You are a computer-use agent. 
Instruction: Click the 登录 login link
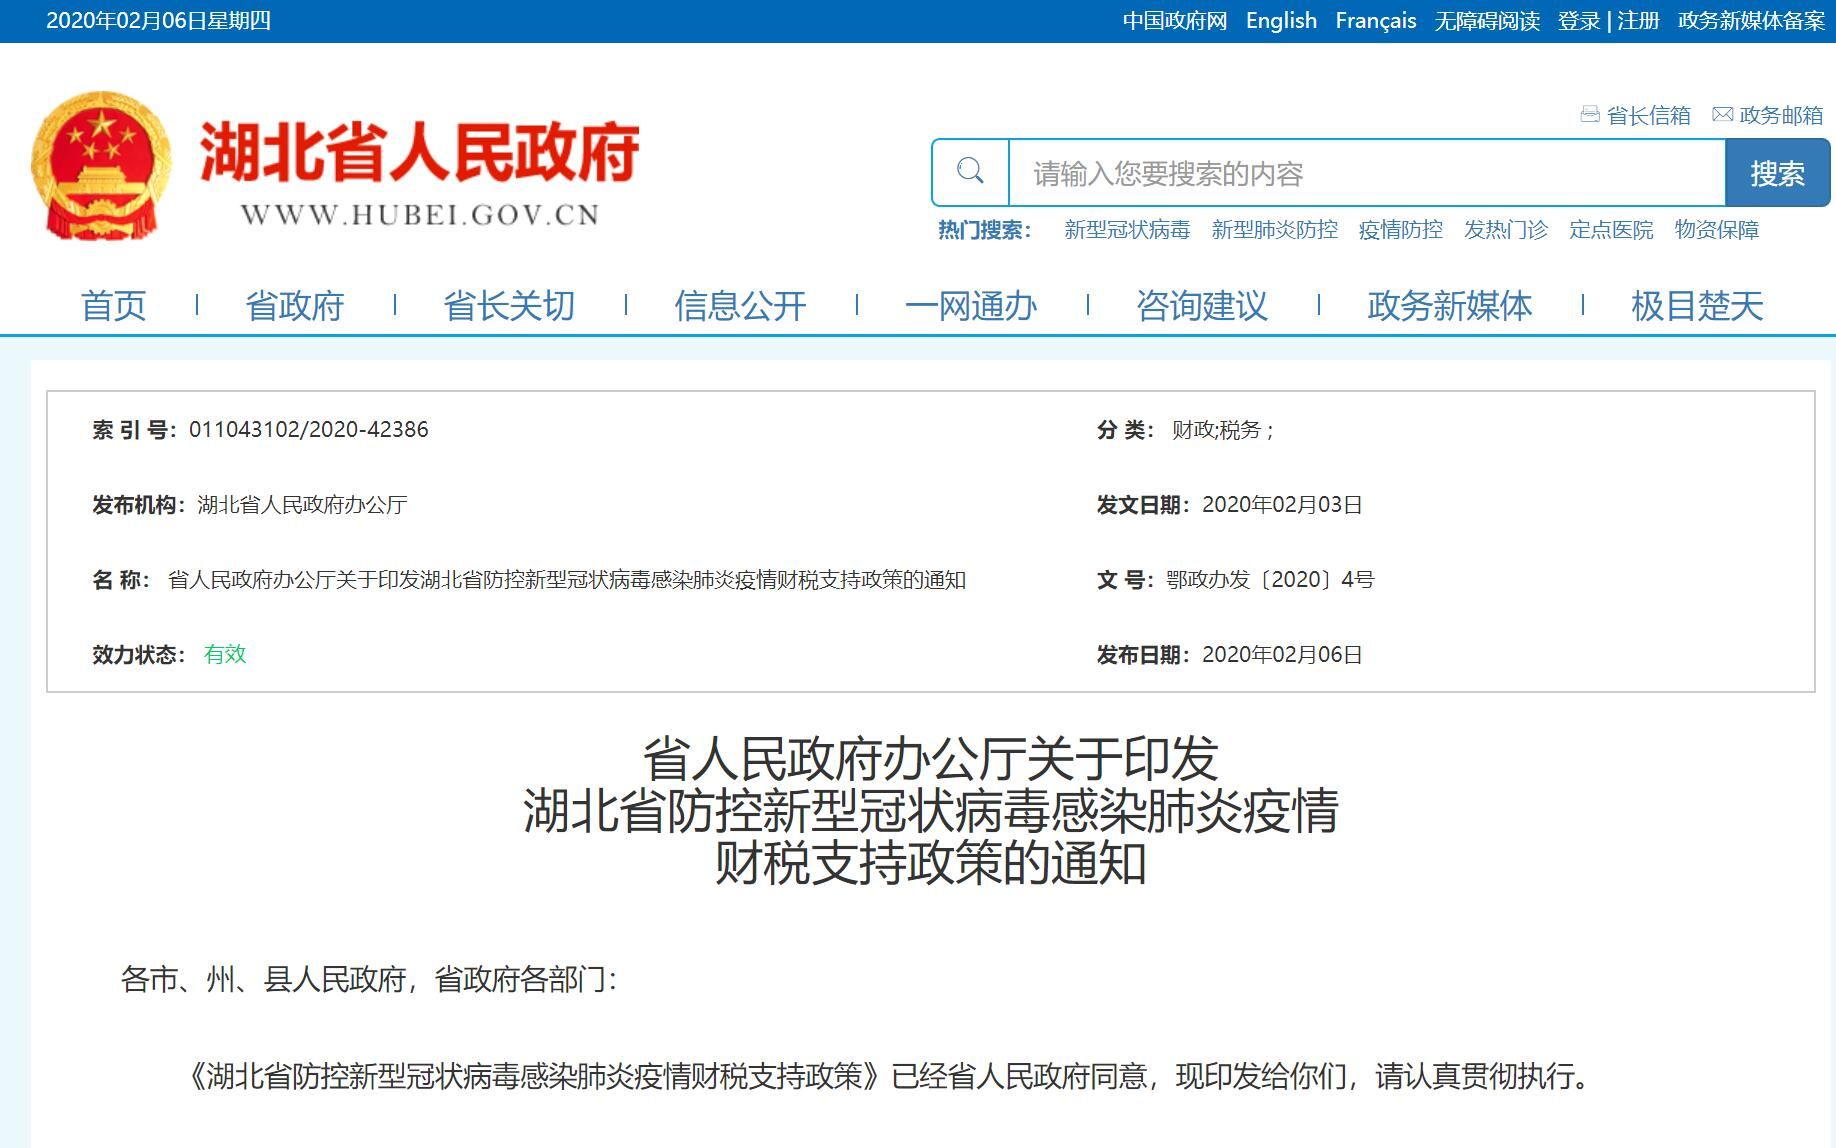click(1578, 21)
